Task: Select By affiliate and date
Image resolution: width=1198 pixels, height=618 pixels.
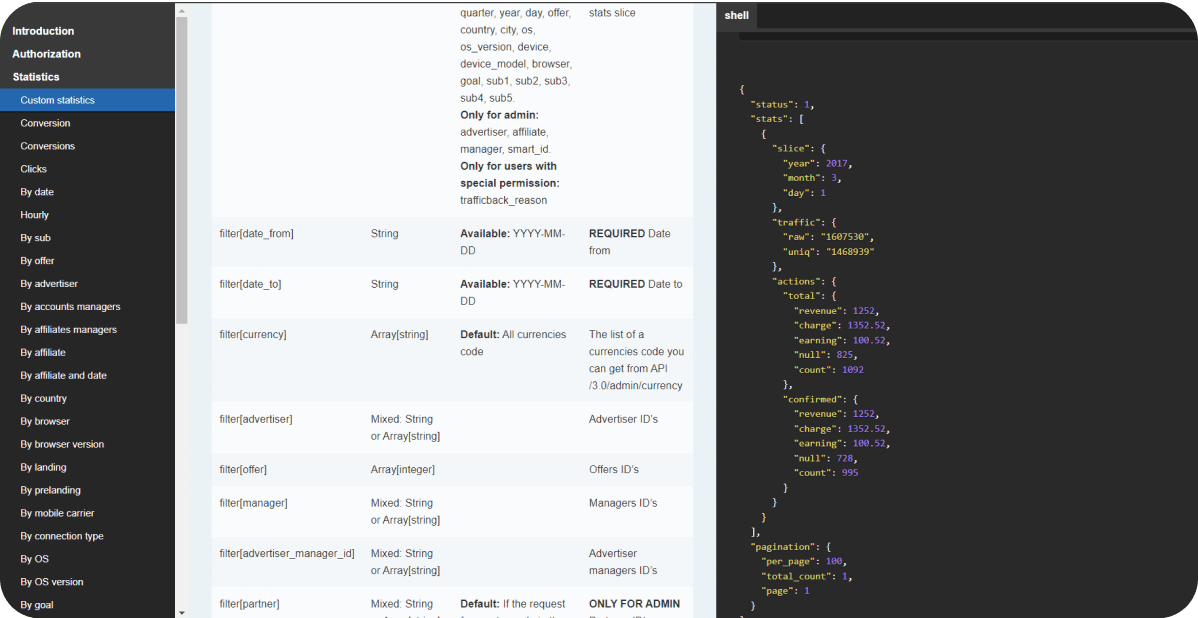Action: pos(63,376)
